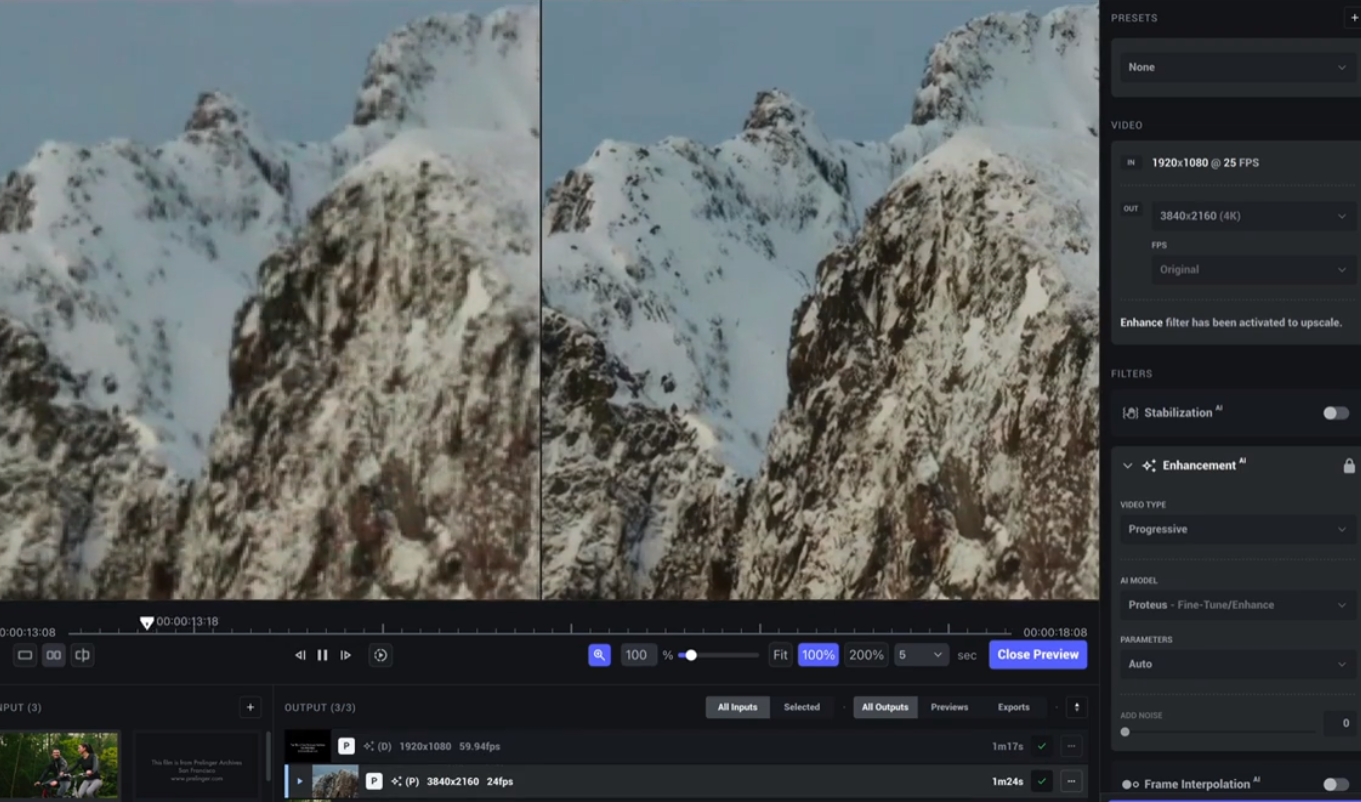Pause the preview playback

point(323,655)
